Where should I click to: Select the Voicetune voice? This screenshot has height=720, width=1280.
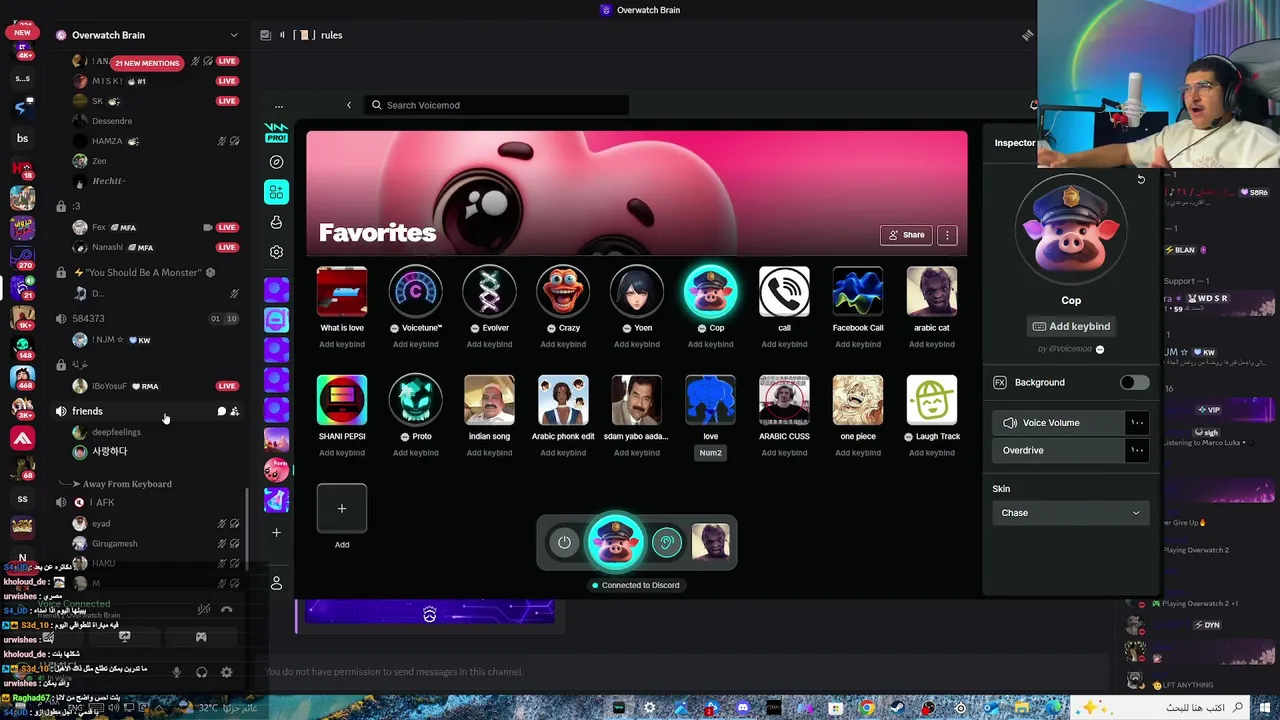coord(415,291)
